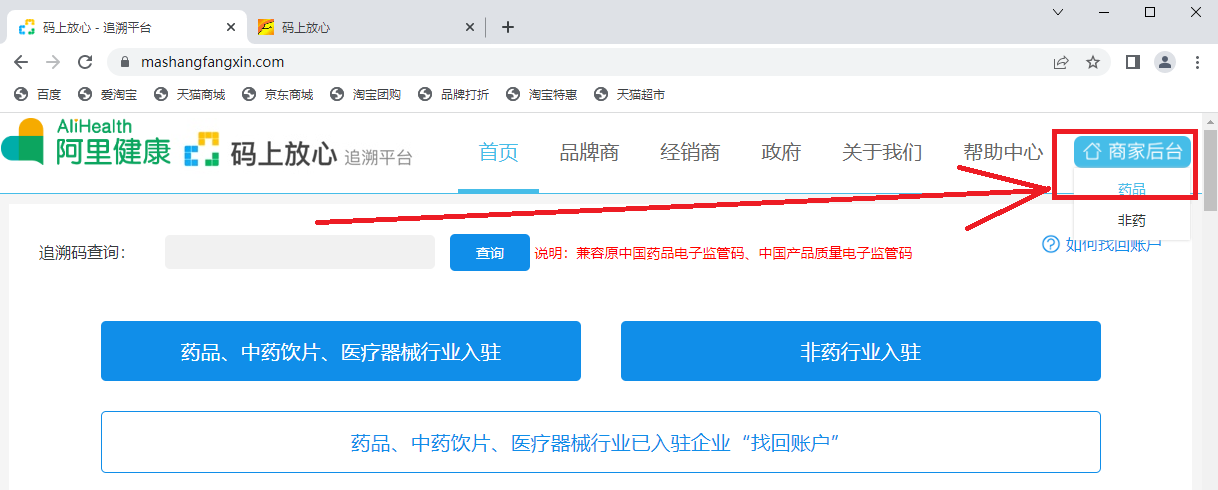Click the address bar URL

[213, 62]
